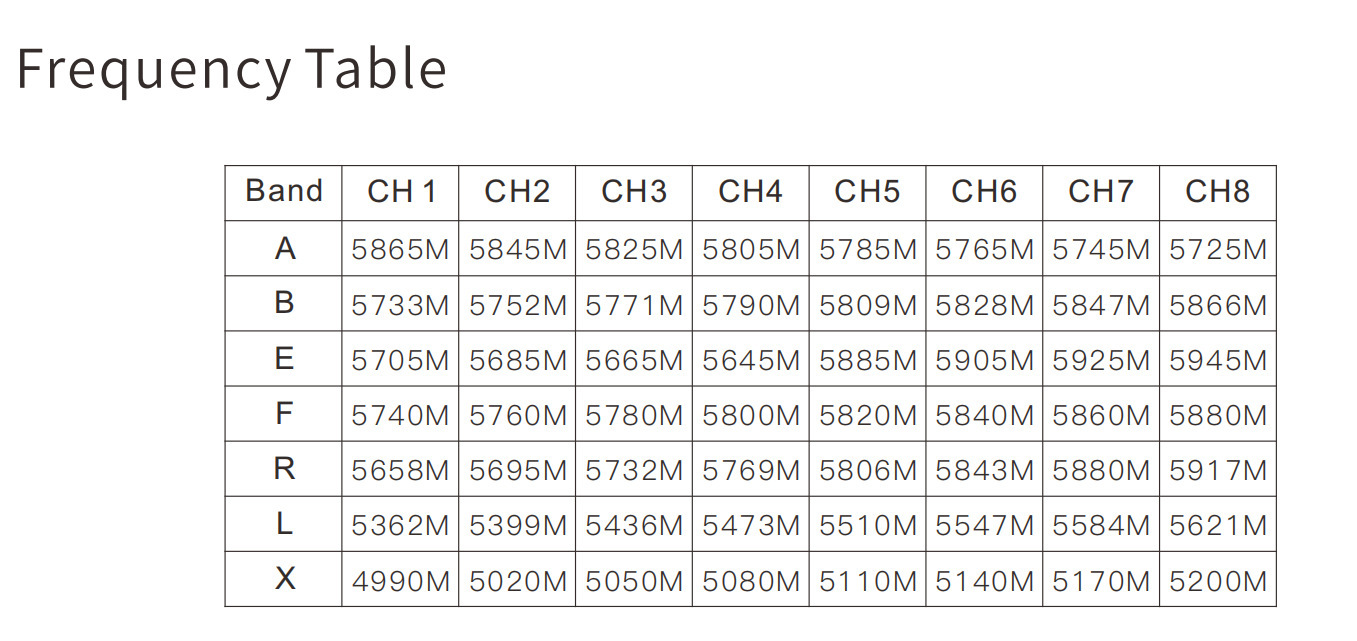The height and width of the screenshot is (641, 1357).
Task: Click the 5790M cell in band B
Action: 751,305
